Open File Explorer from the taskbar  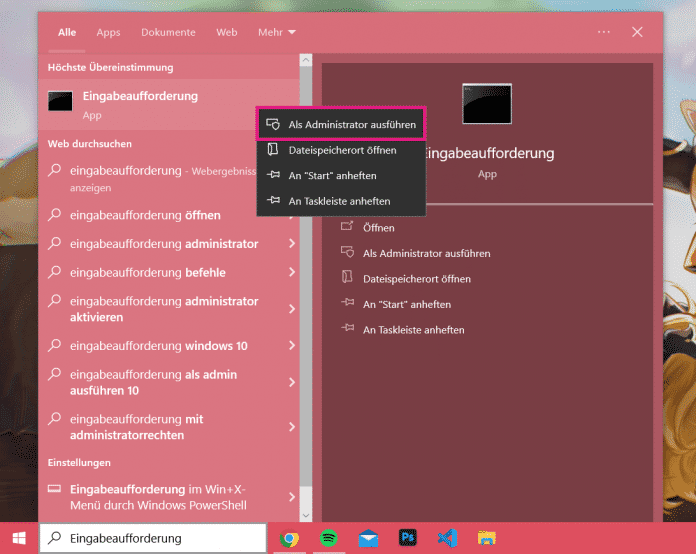[487, 538]
